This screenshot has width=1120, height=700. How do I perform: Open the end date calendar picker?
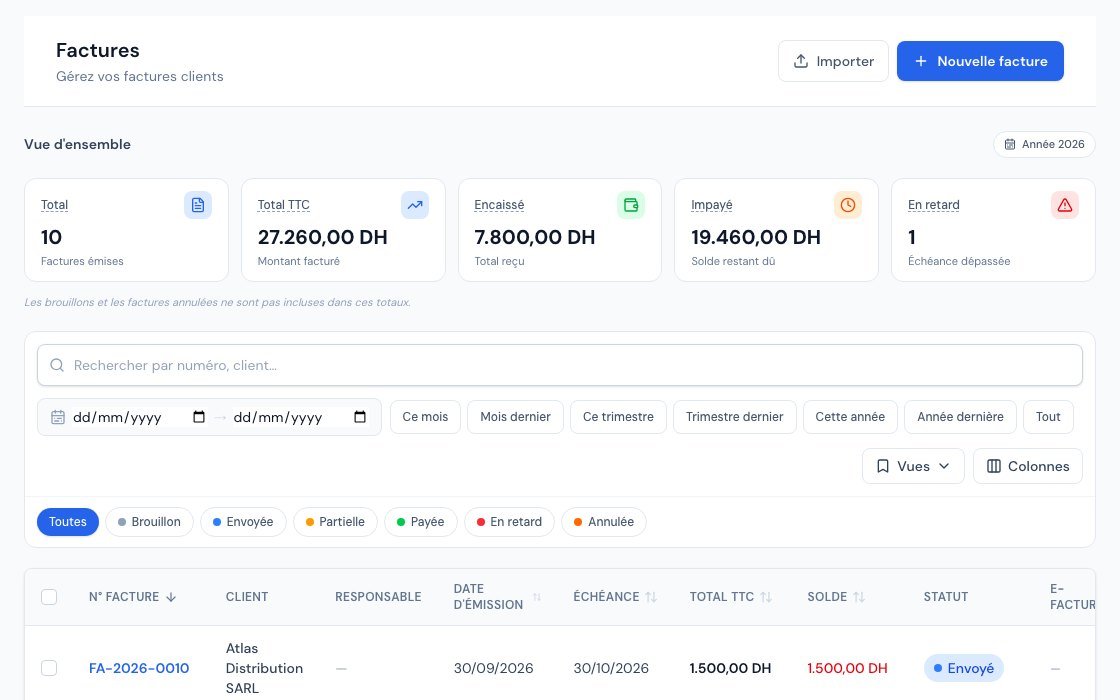360,417
